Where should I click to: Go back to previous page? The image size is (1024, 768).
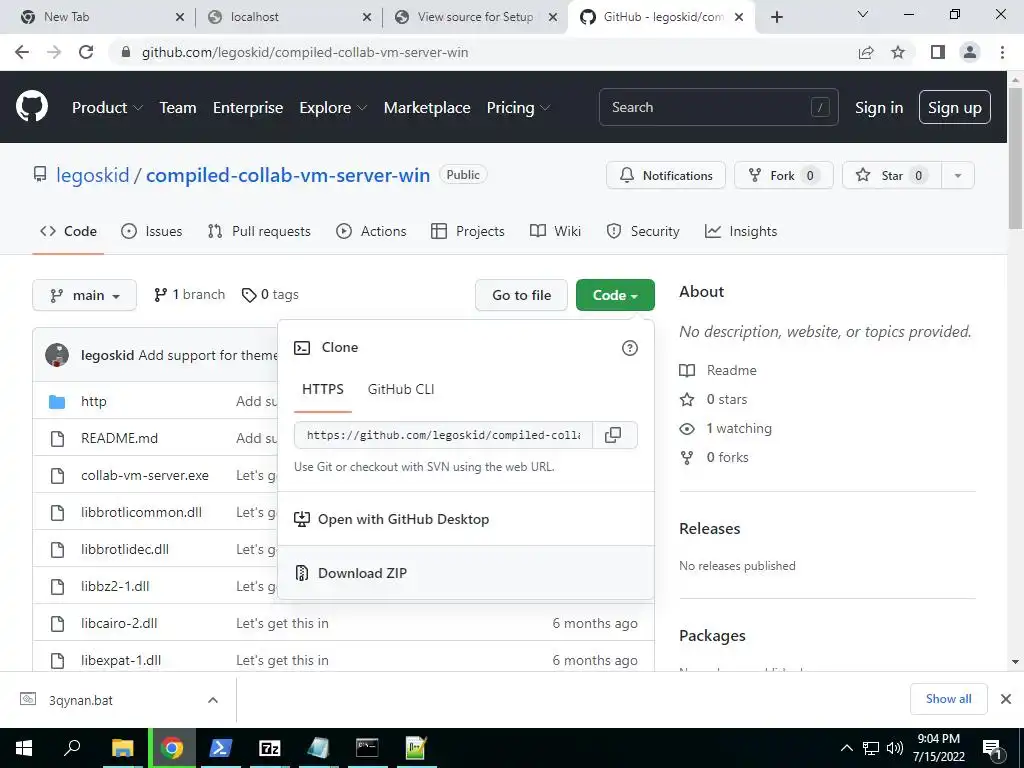pyautogui.click(x=22, y=52)
